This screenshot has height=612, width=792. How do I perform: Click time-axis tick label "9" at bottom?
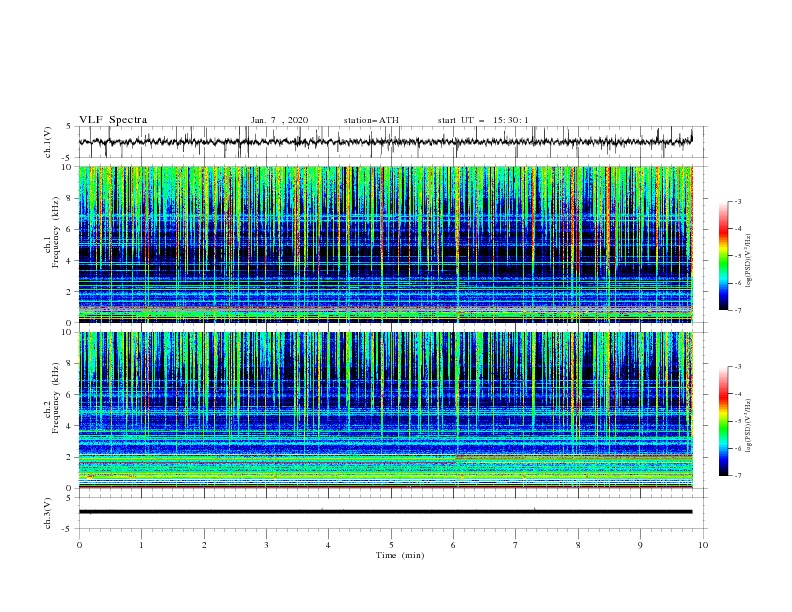640,545
